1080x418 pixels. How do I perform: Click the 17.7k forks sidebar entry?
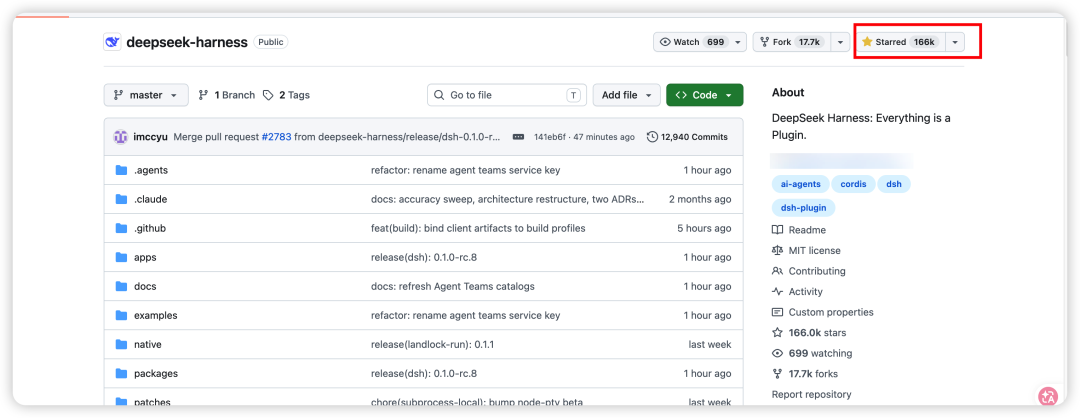[x=805, y=374]
